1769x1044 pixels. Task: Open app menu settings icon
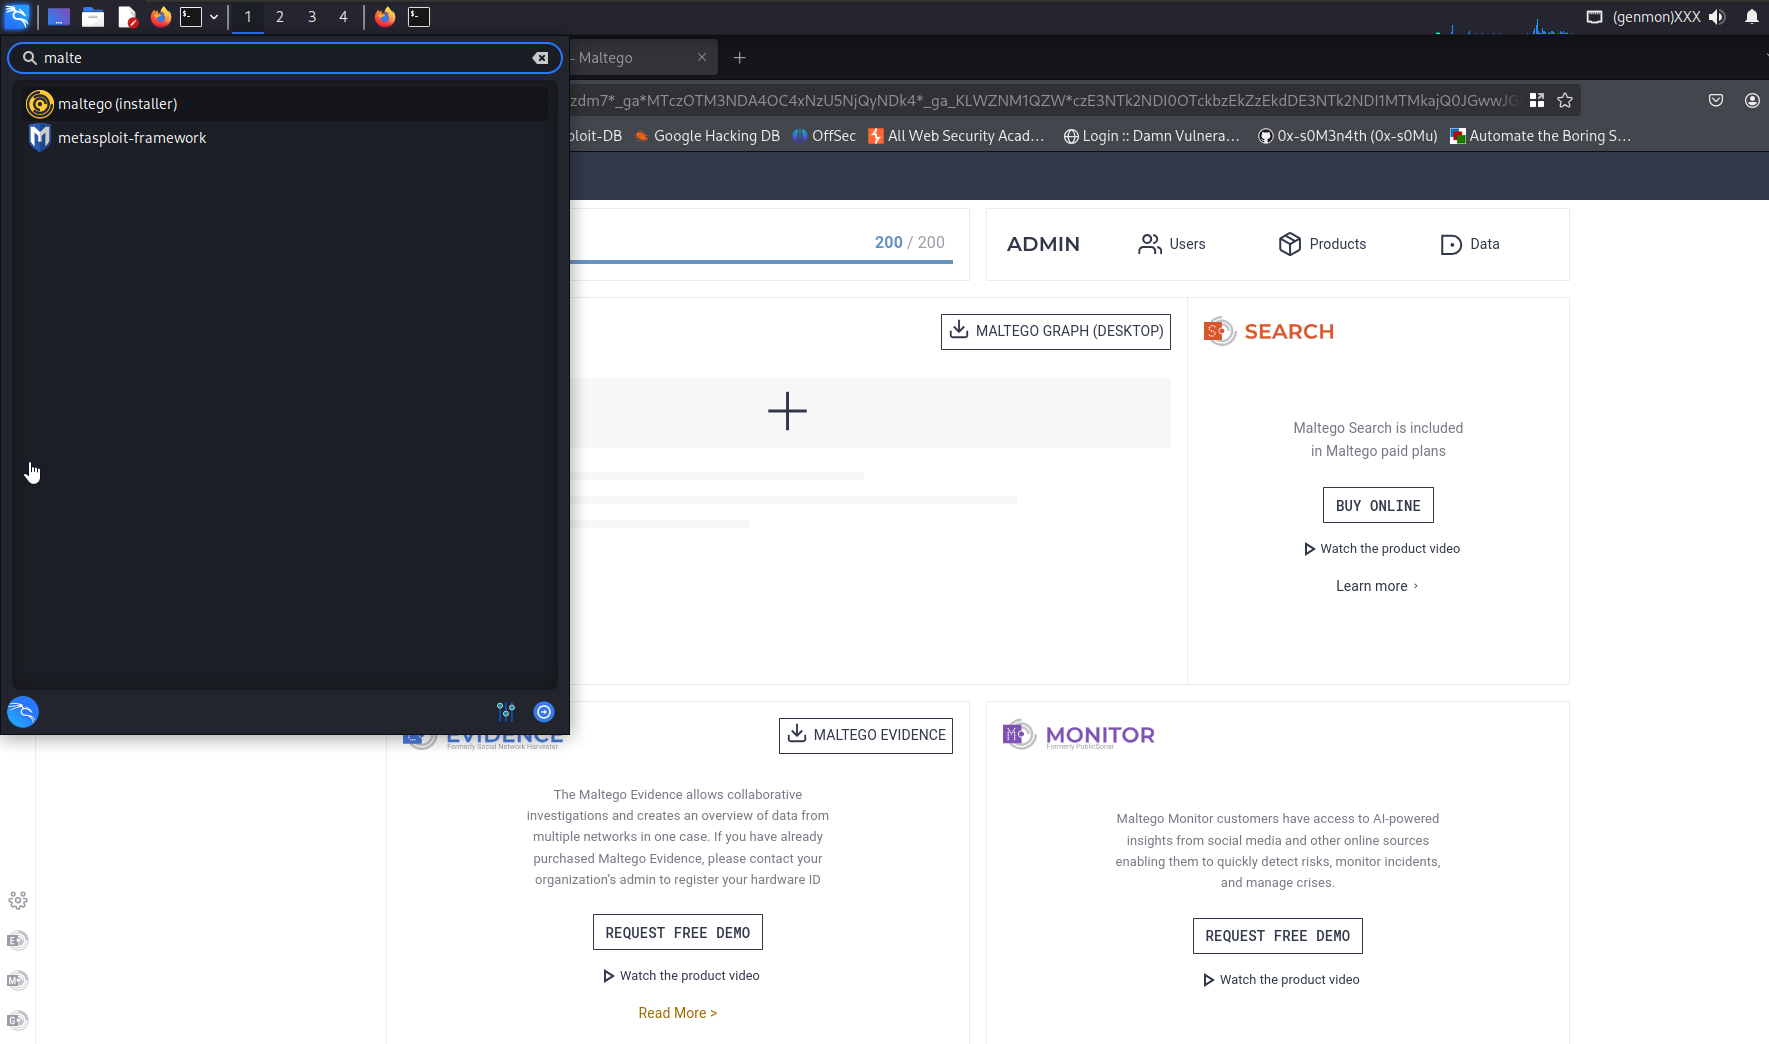coord(506,712)
